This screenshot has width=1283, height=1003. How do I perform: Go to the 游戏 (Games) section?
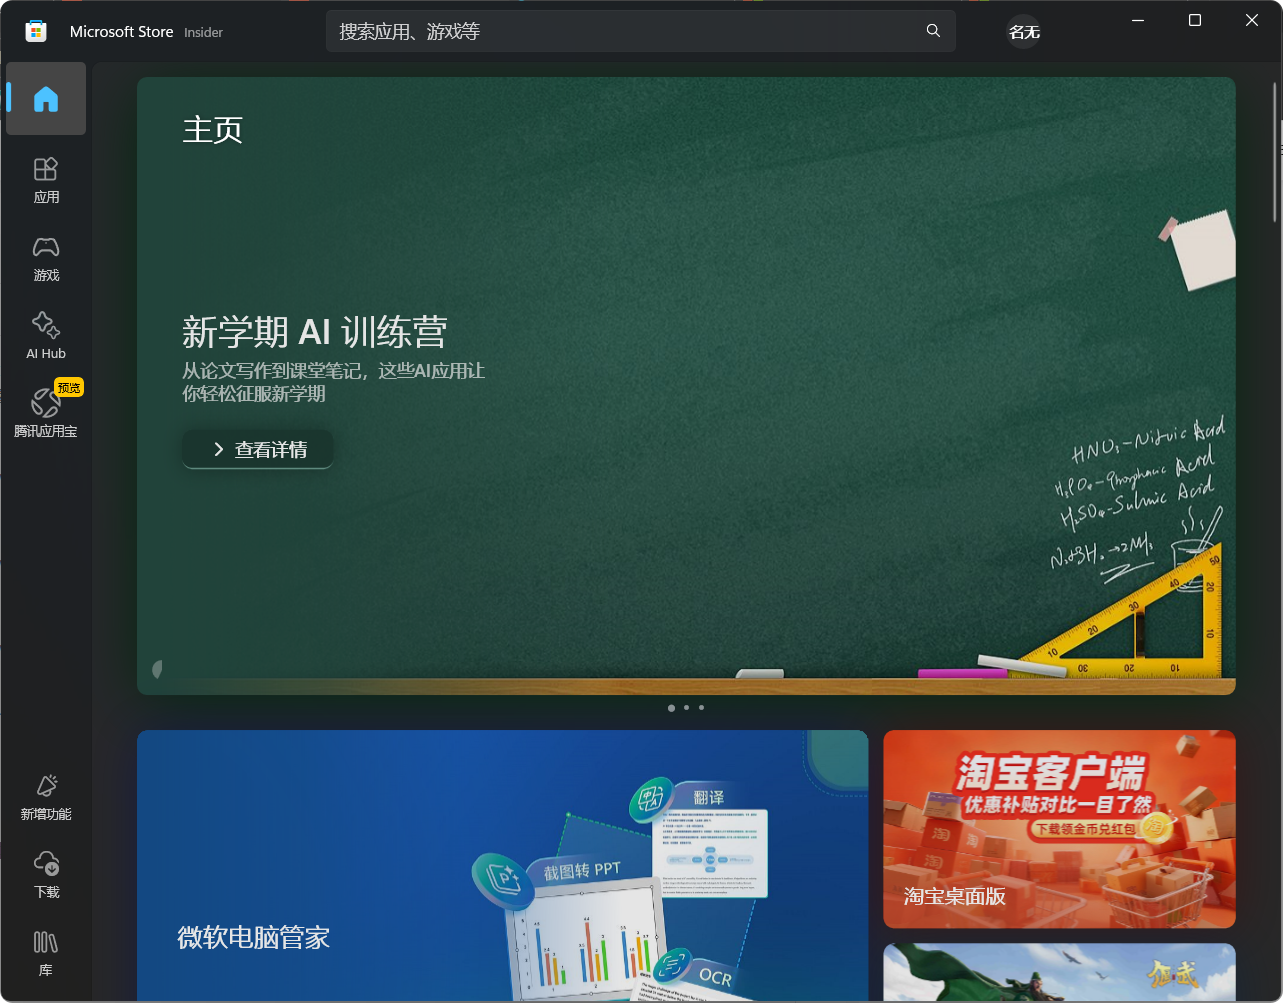click(x=46, y=258)
